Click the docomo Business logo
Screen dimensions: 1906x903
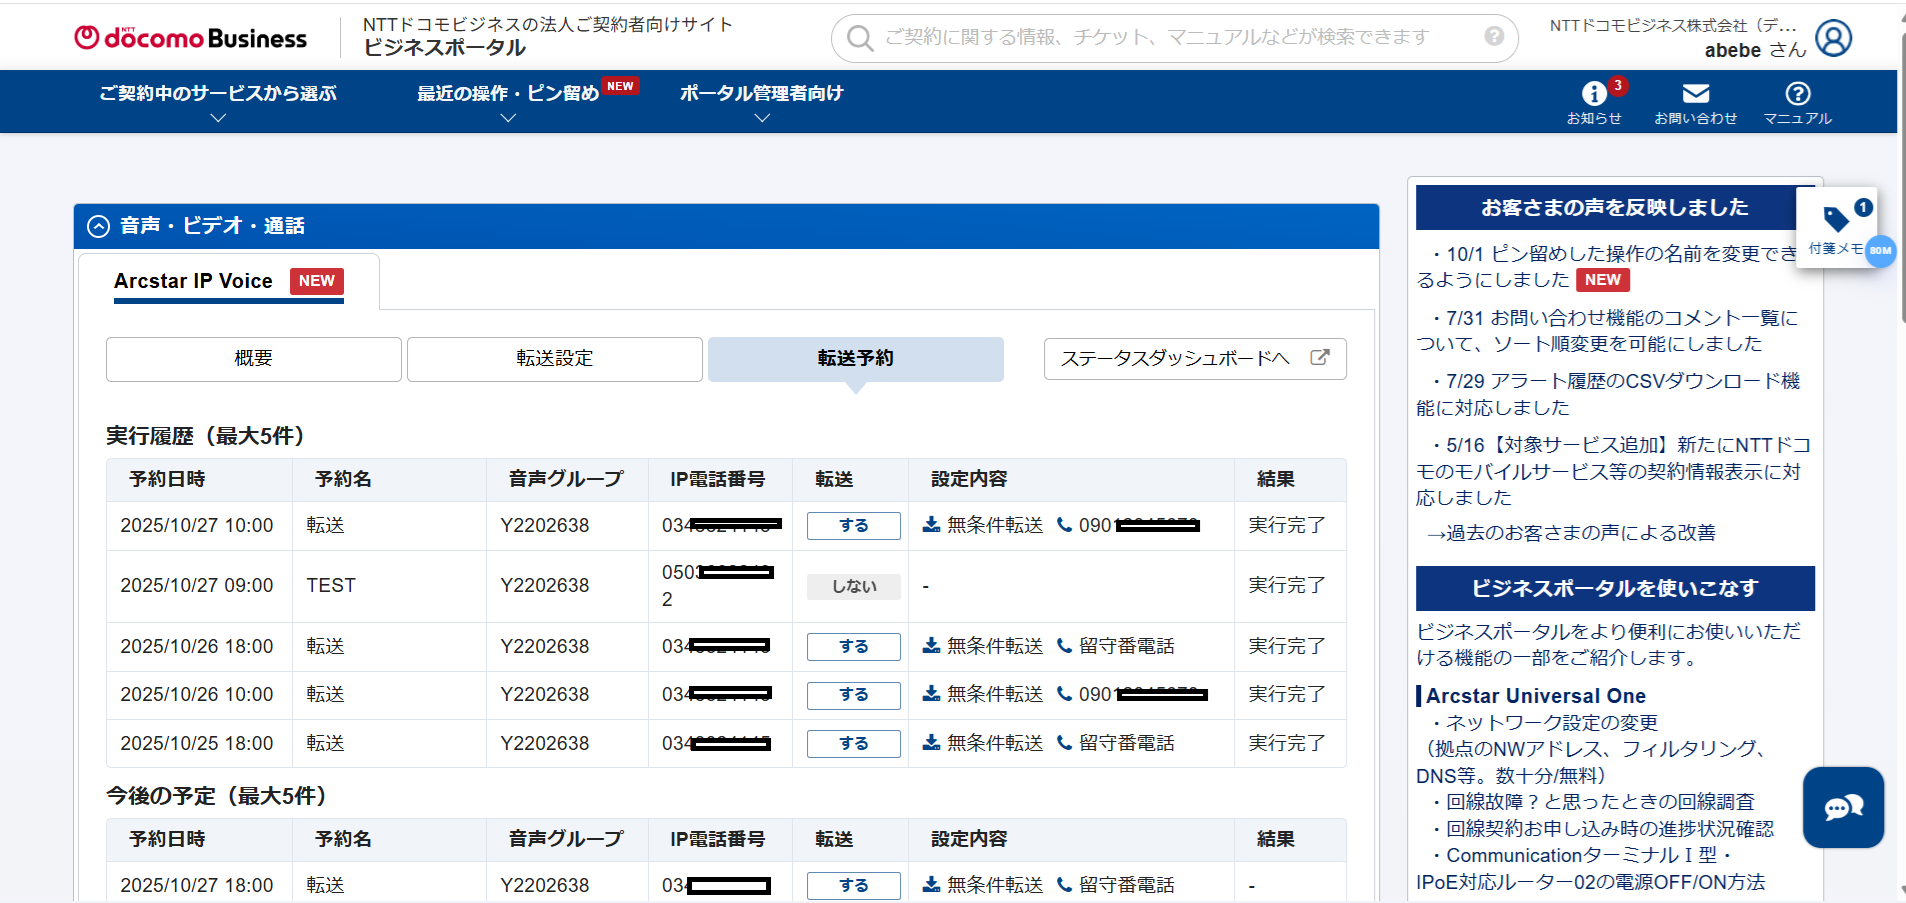coord(191,38)
